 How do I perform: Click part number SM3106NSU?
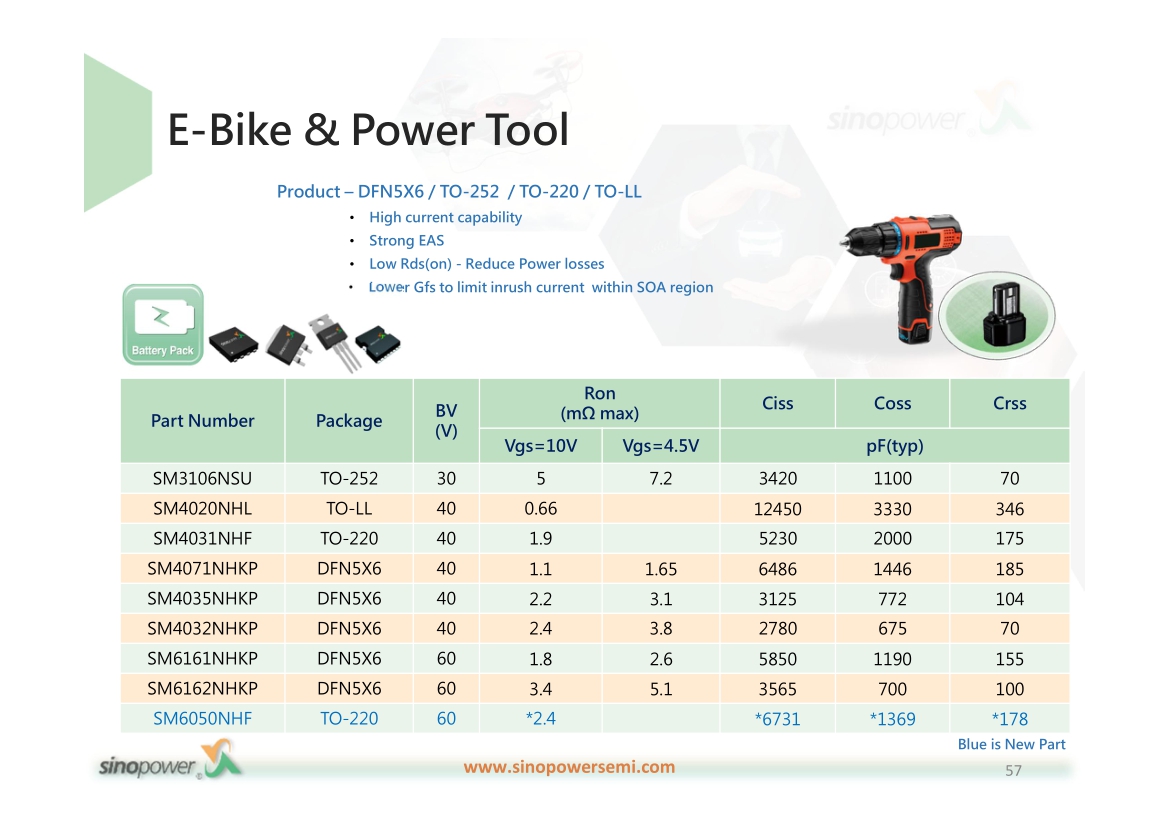(202, 478)
